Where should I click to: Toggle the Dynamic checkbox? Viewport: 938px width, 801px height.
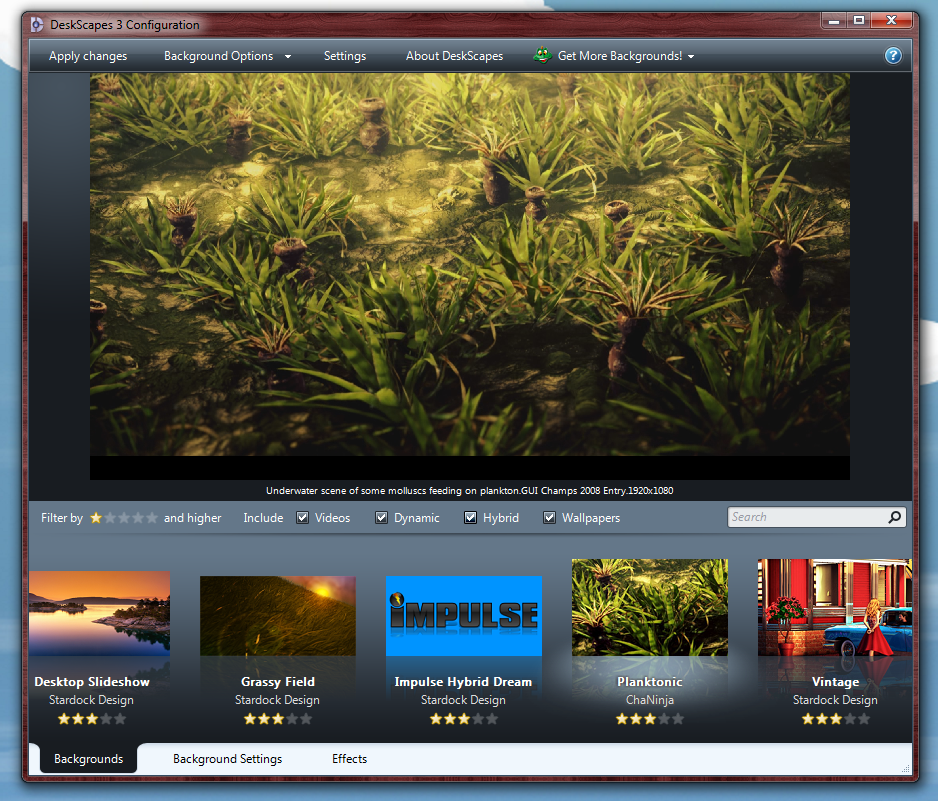(381, 517)
